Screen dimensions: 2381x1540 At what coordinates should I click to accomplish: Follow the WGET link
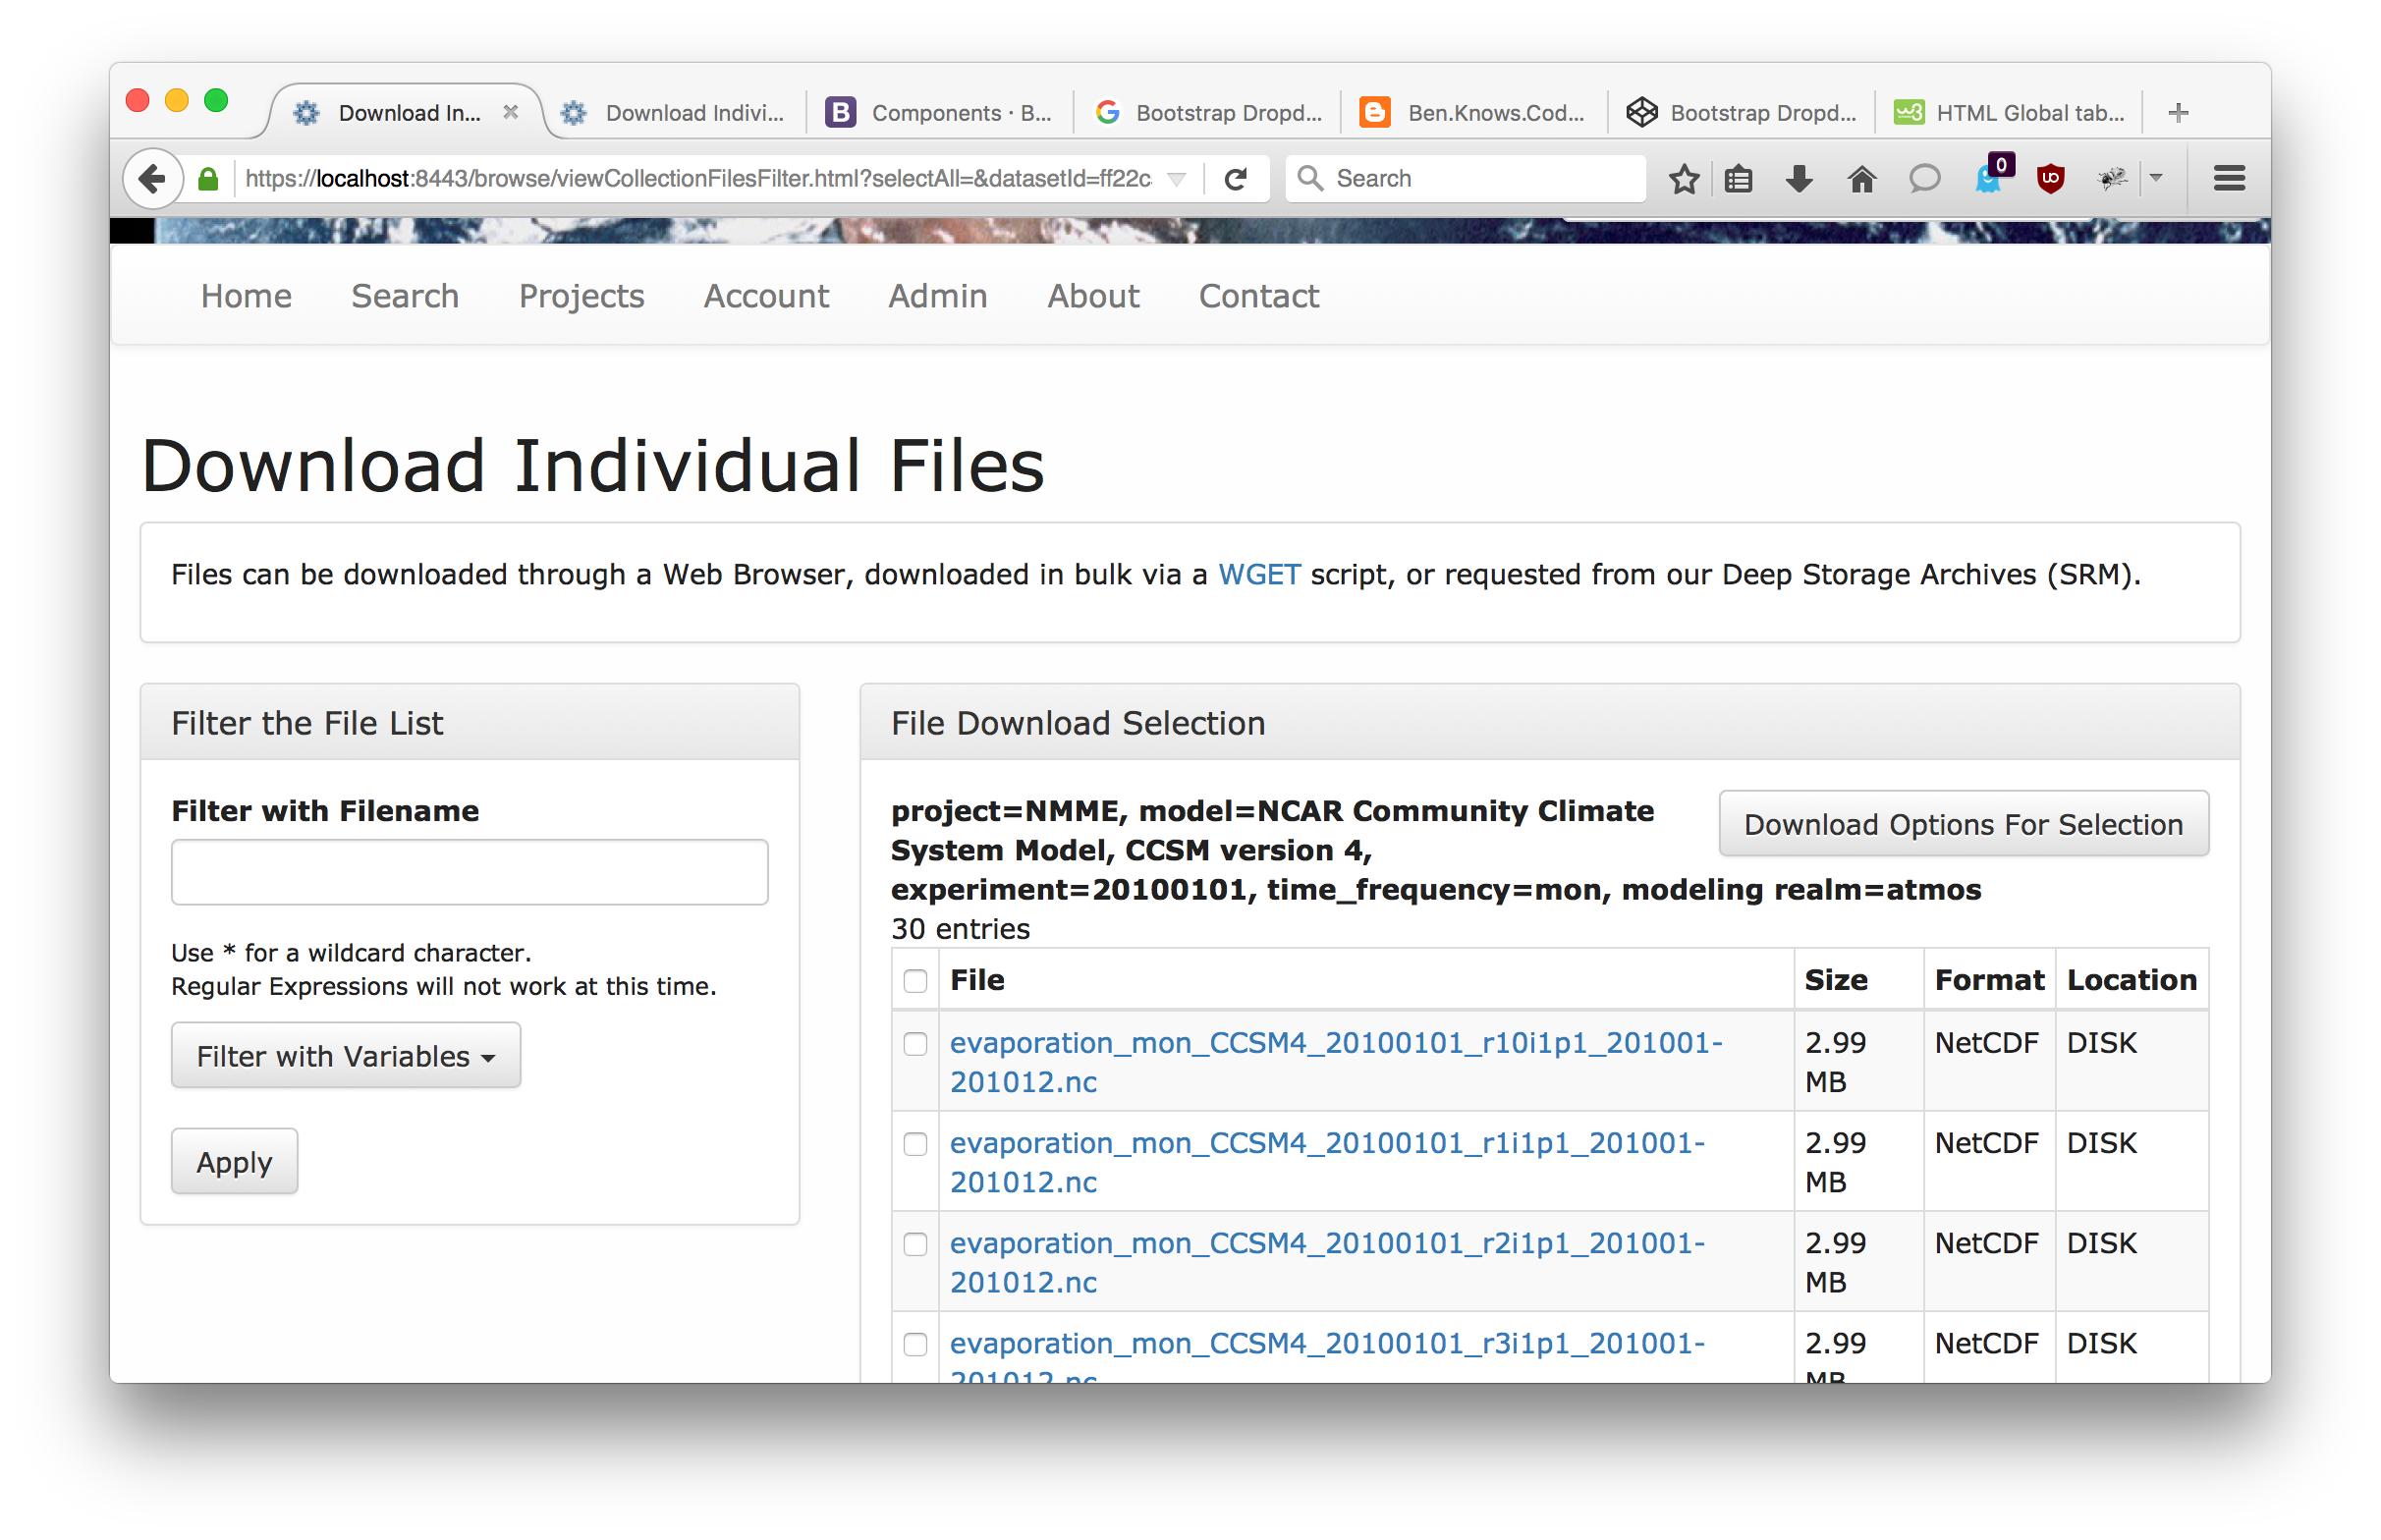[1259, 575]
